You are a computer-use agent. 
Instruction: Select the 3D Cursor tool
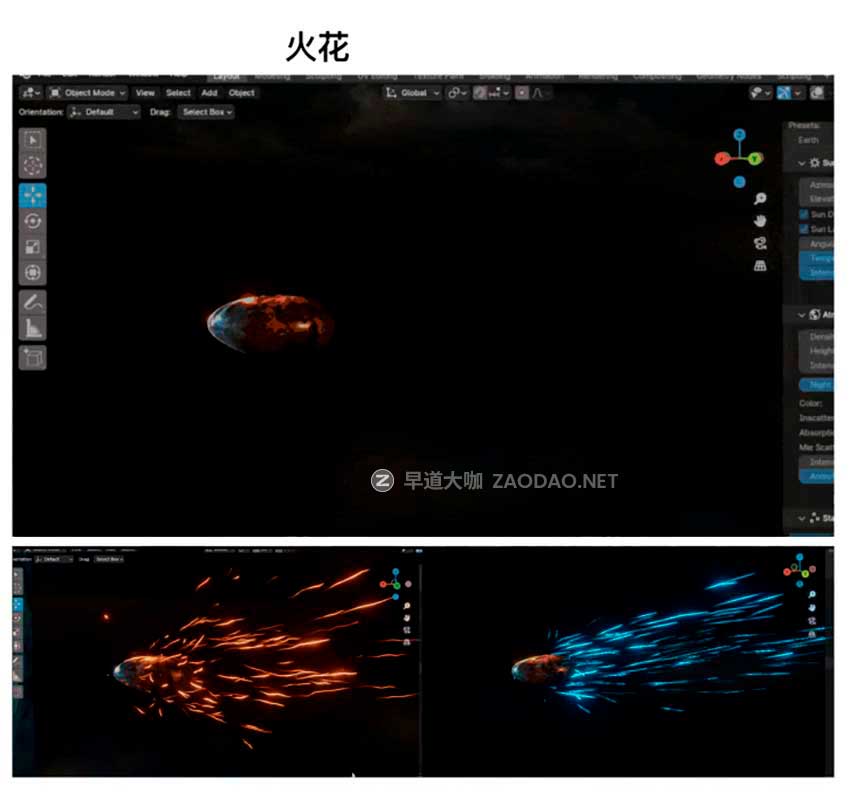click(x=33, y=164)
